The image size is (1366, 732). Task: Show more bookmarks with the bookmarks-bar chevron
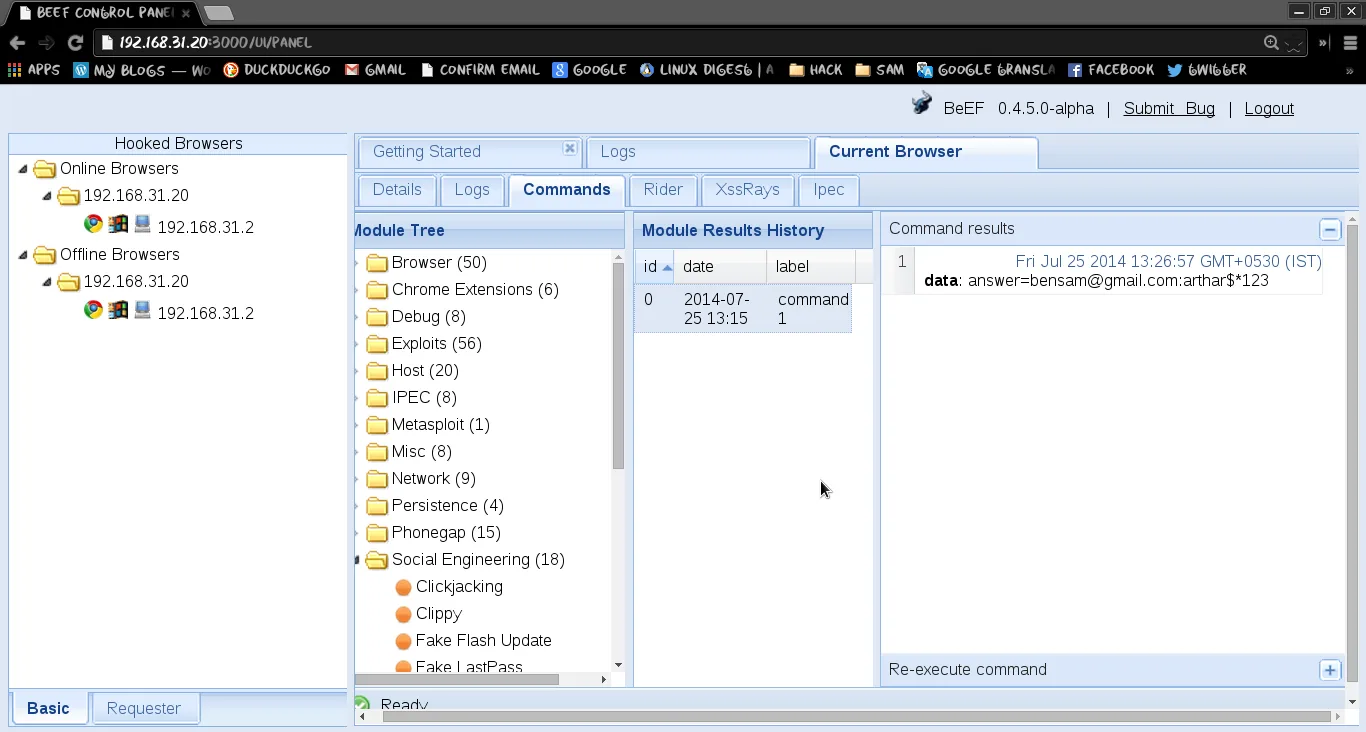pos(1350,70)
